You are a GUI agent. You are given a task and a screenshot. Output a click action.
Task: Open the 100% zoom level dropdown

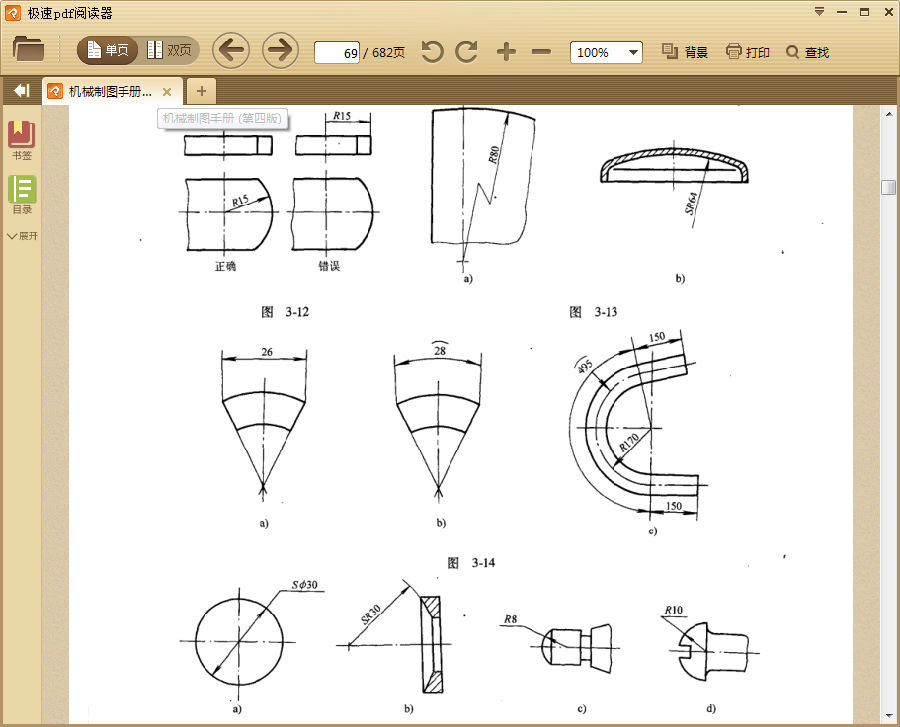(606, 52)
